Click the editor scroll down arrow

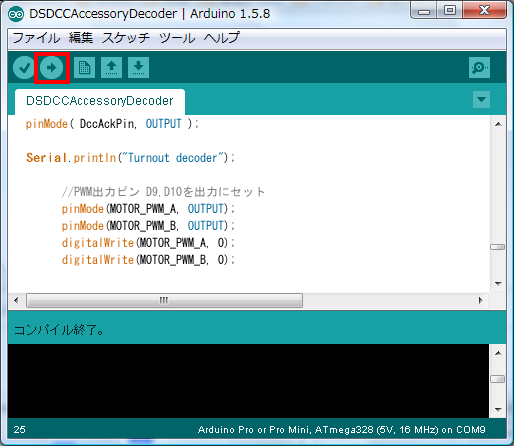click(x=498, y=284)
